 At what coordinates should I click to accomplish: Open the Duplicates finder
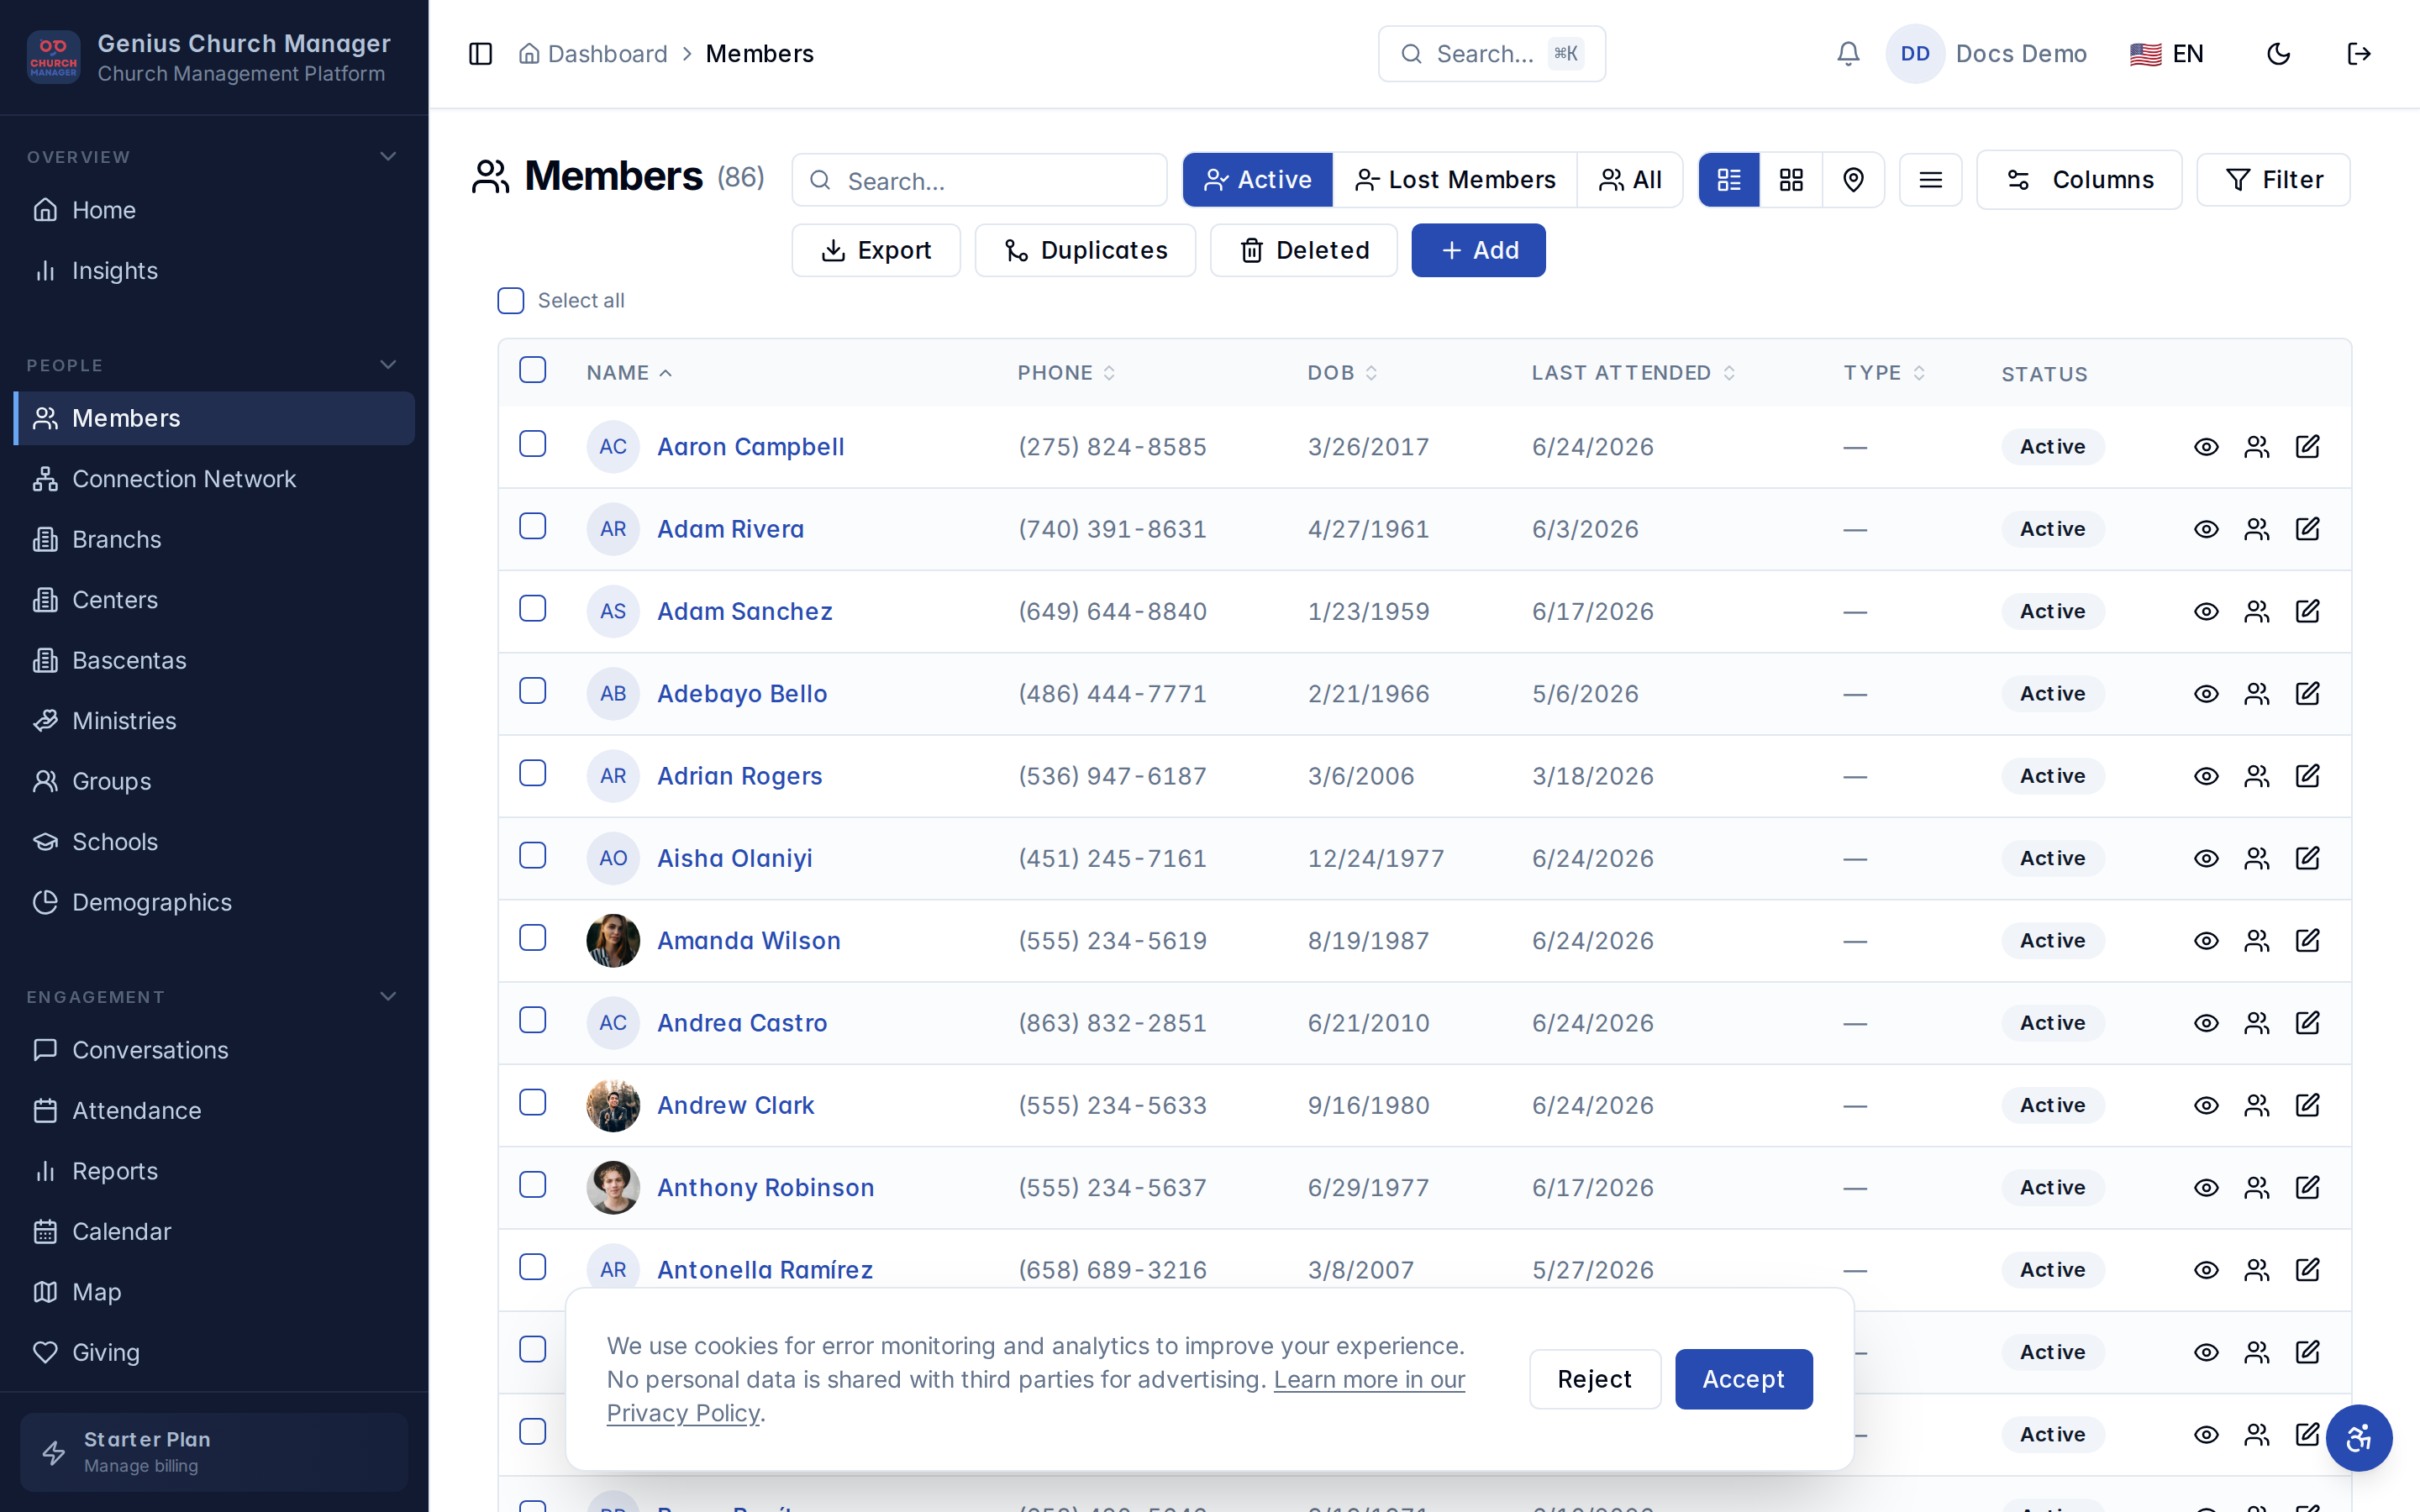[x=1085, y=250]
